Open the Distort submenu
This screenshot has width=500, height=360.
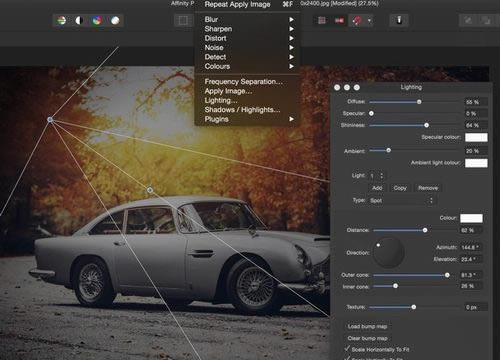click(247, 38)
